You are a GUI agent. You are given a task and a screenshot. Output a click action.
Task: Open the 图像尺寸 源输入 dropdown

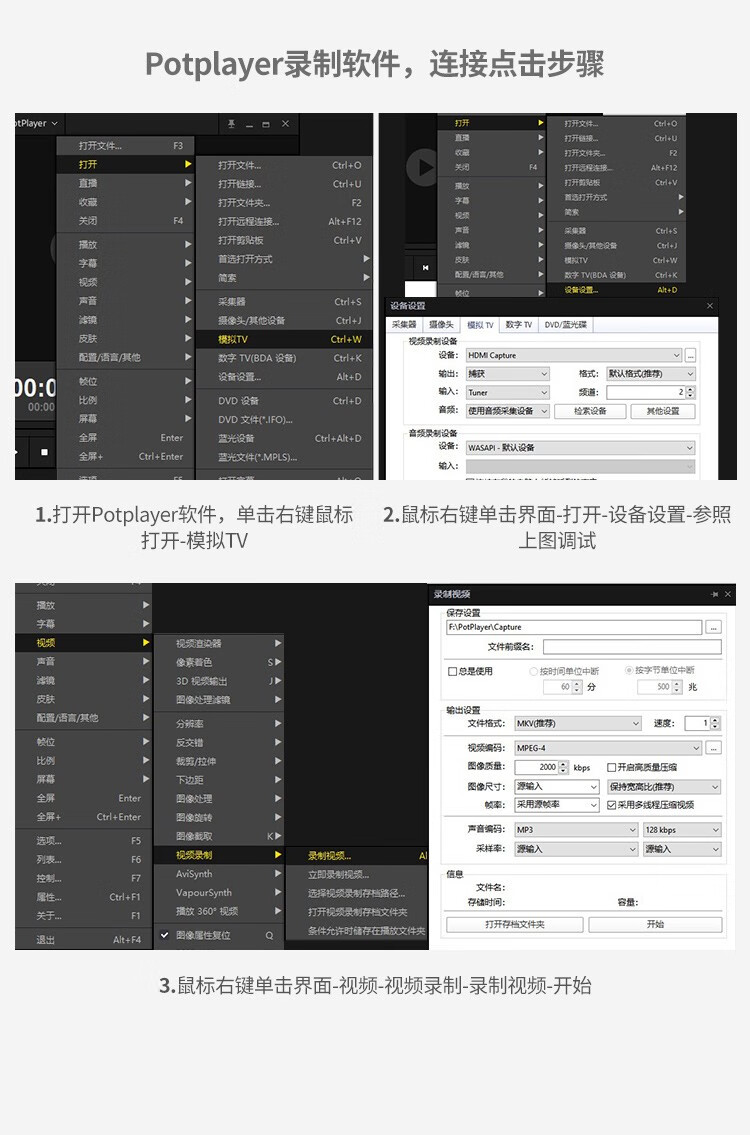[557, 787]
